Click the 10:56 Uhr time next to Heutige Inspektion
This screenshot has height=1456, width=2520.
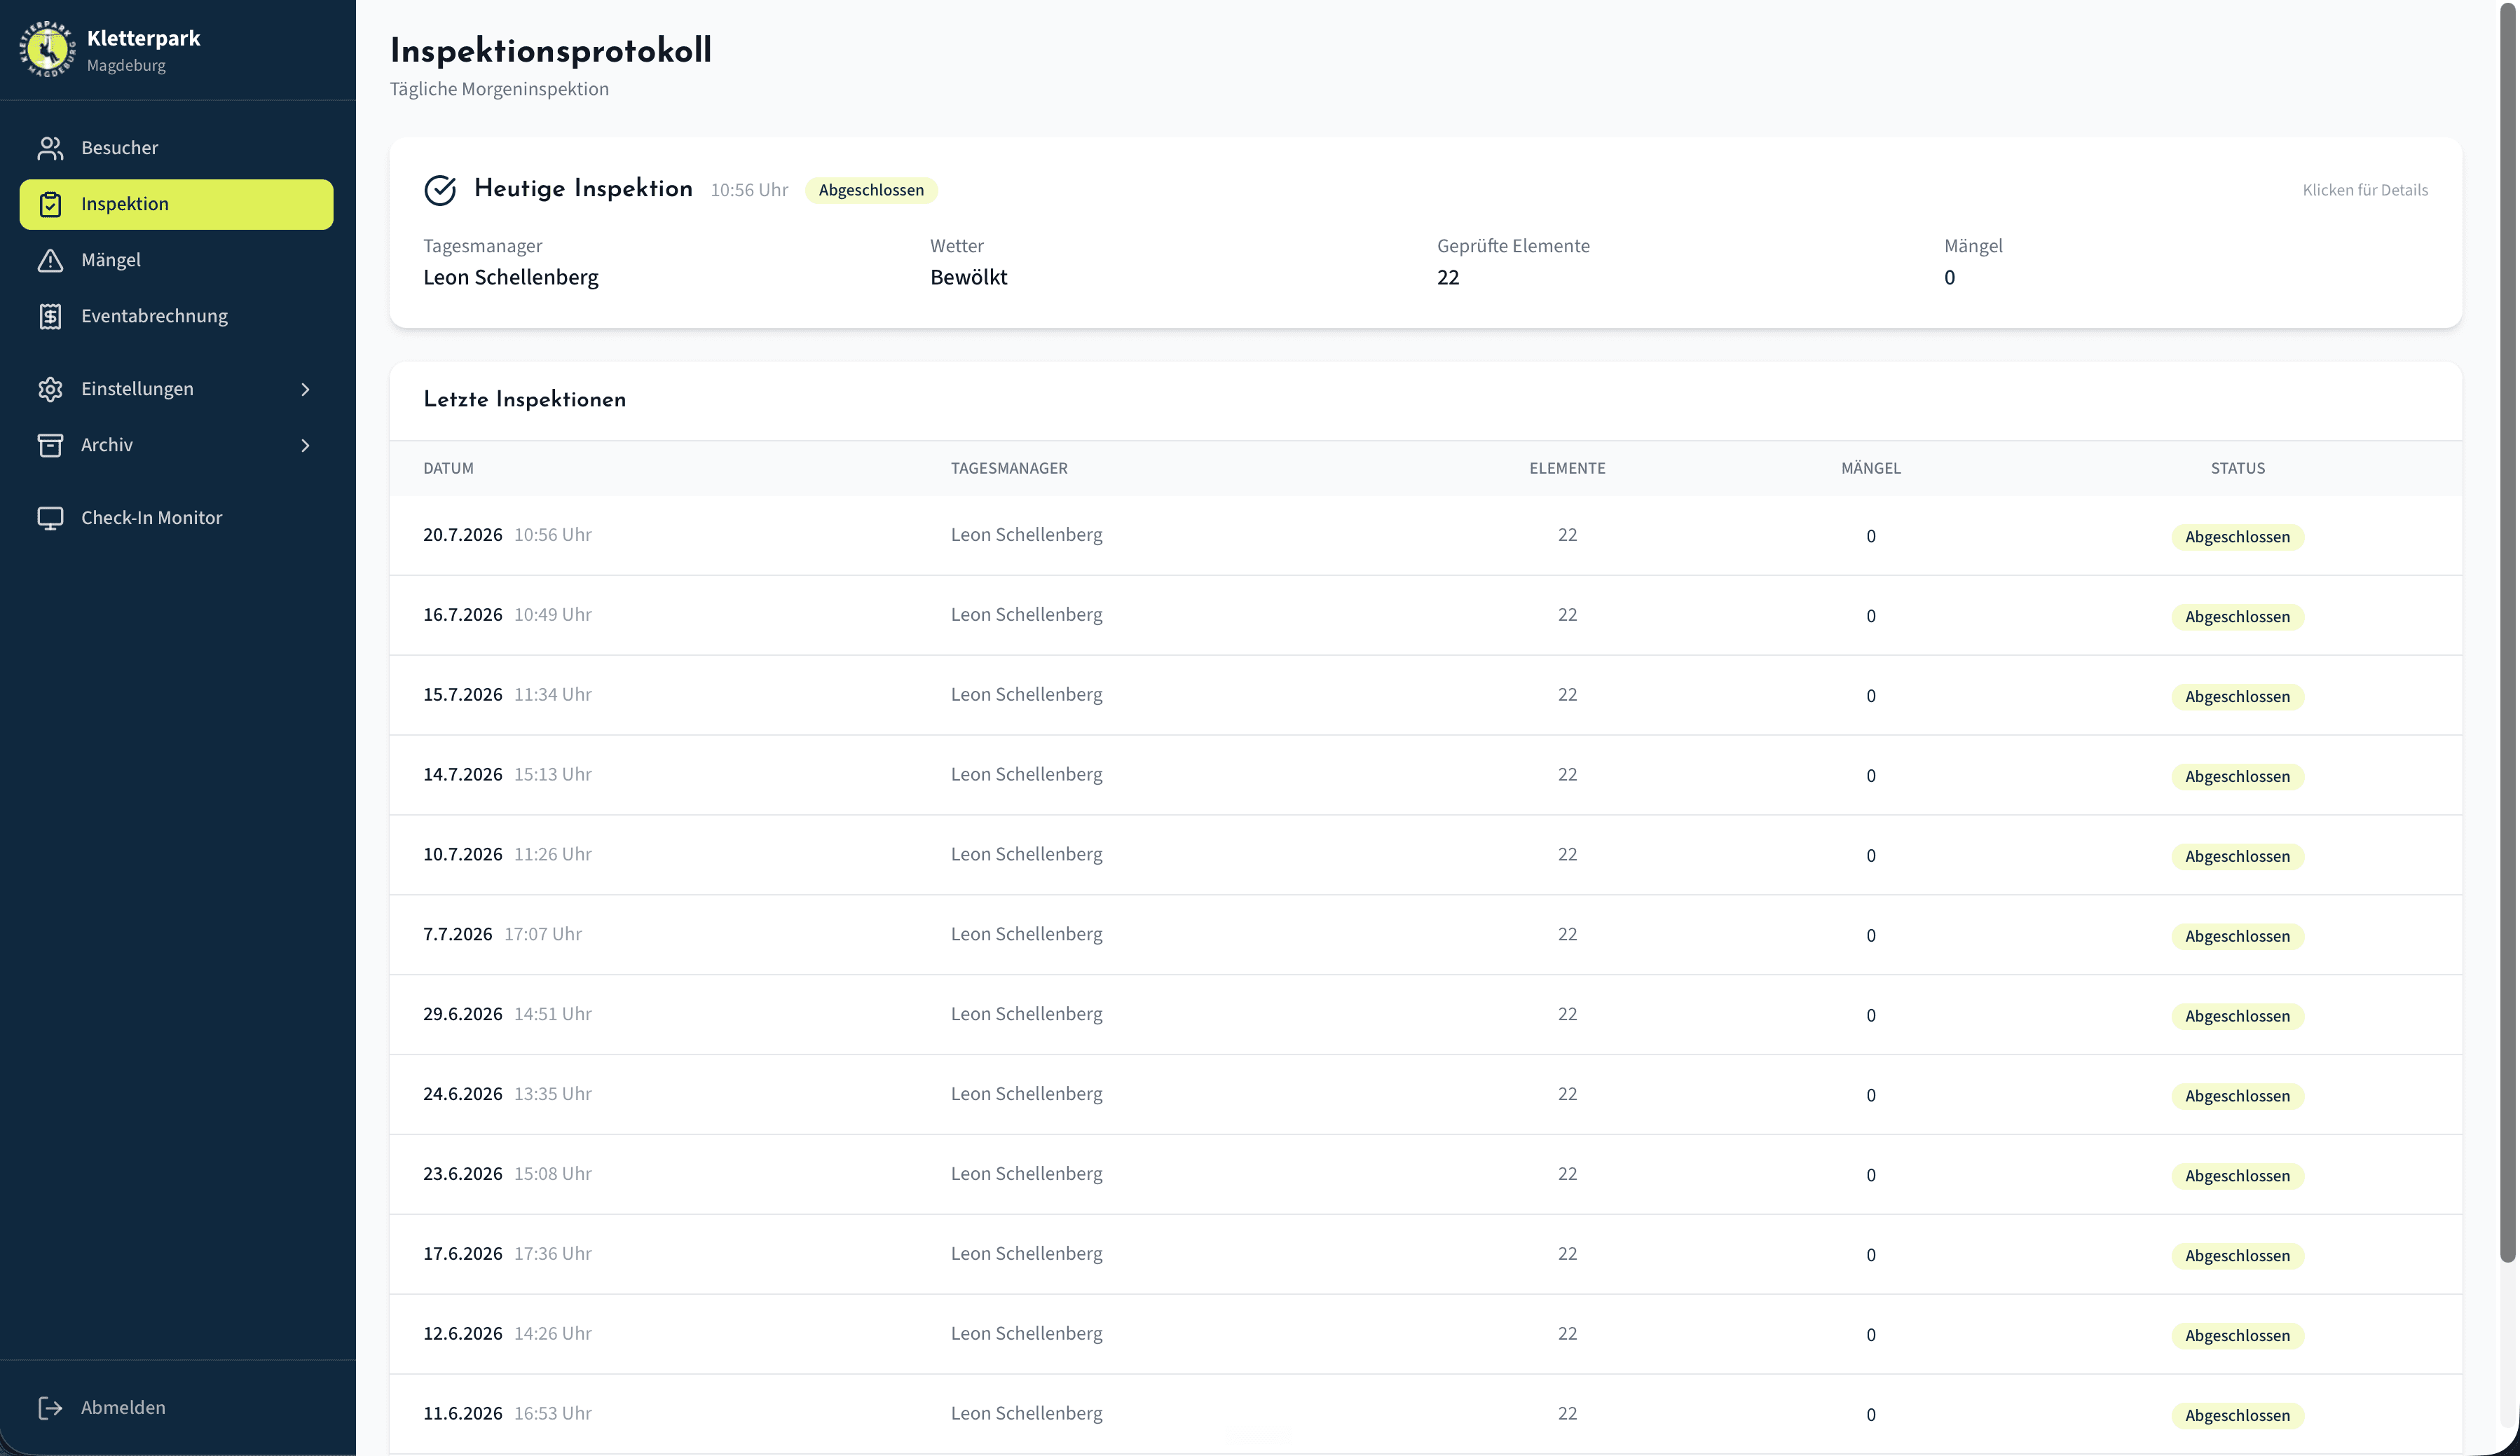[x=749, y=190]
